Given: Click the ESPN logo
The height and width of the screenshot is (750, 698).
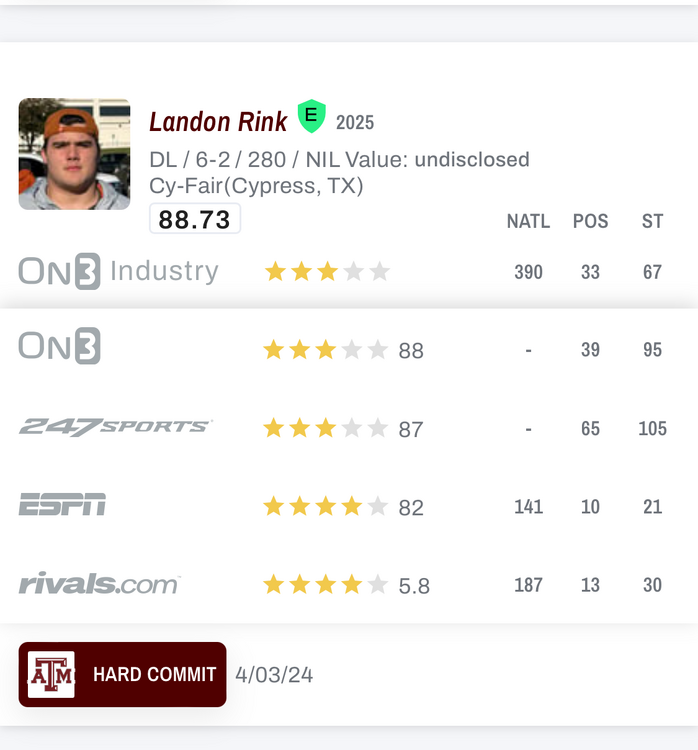Looking at the screenshot, I should 62,505.
